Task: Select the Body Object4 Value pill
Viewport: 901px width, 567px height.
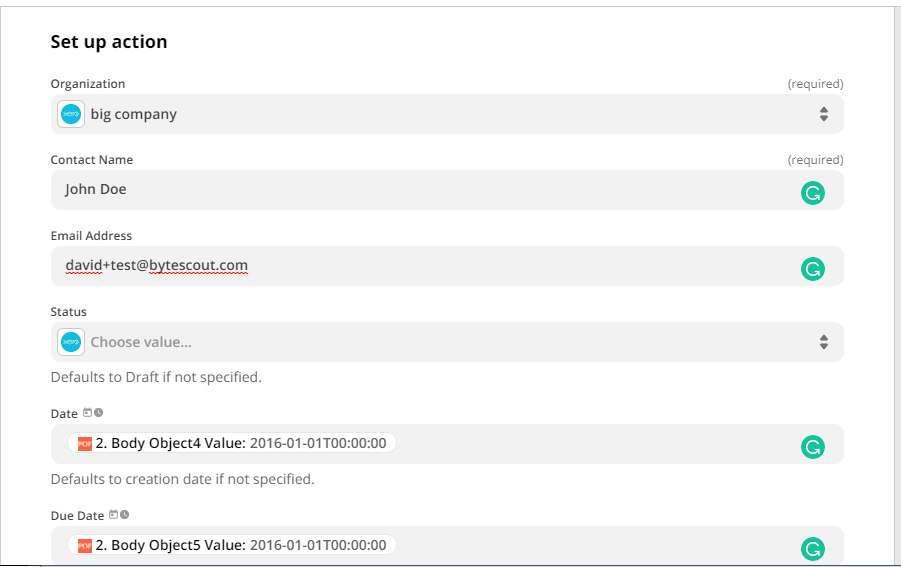Action: (240, 443)
